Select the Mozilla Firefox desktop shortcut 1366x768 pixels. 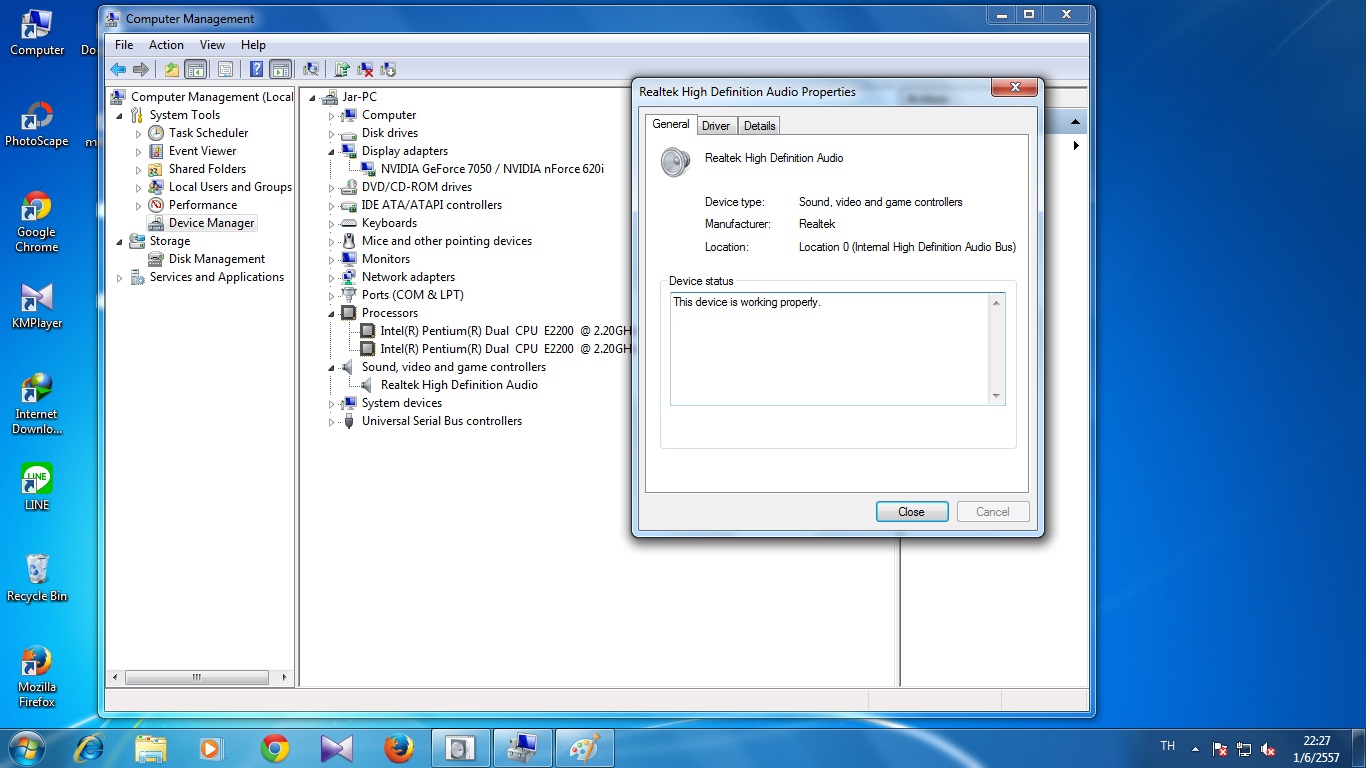pos(37,677)
